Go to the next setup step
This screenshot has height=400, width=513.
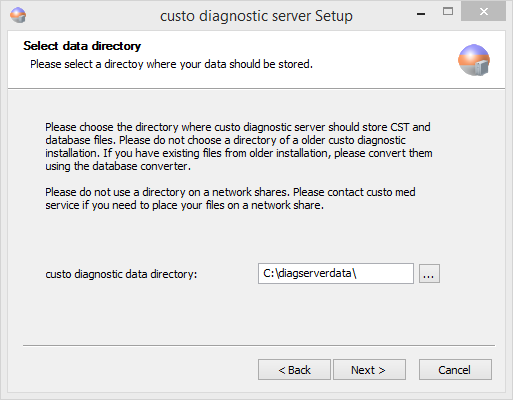(x=369, y=370)
